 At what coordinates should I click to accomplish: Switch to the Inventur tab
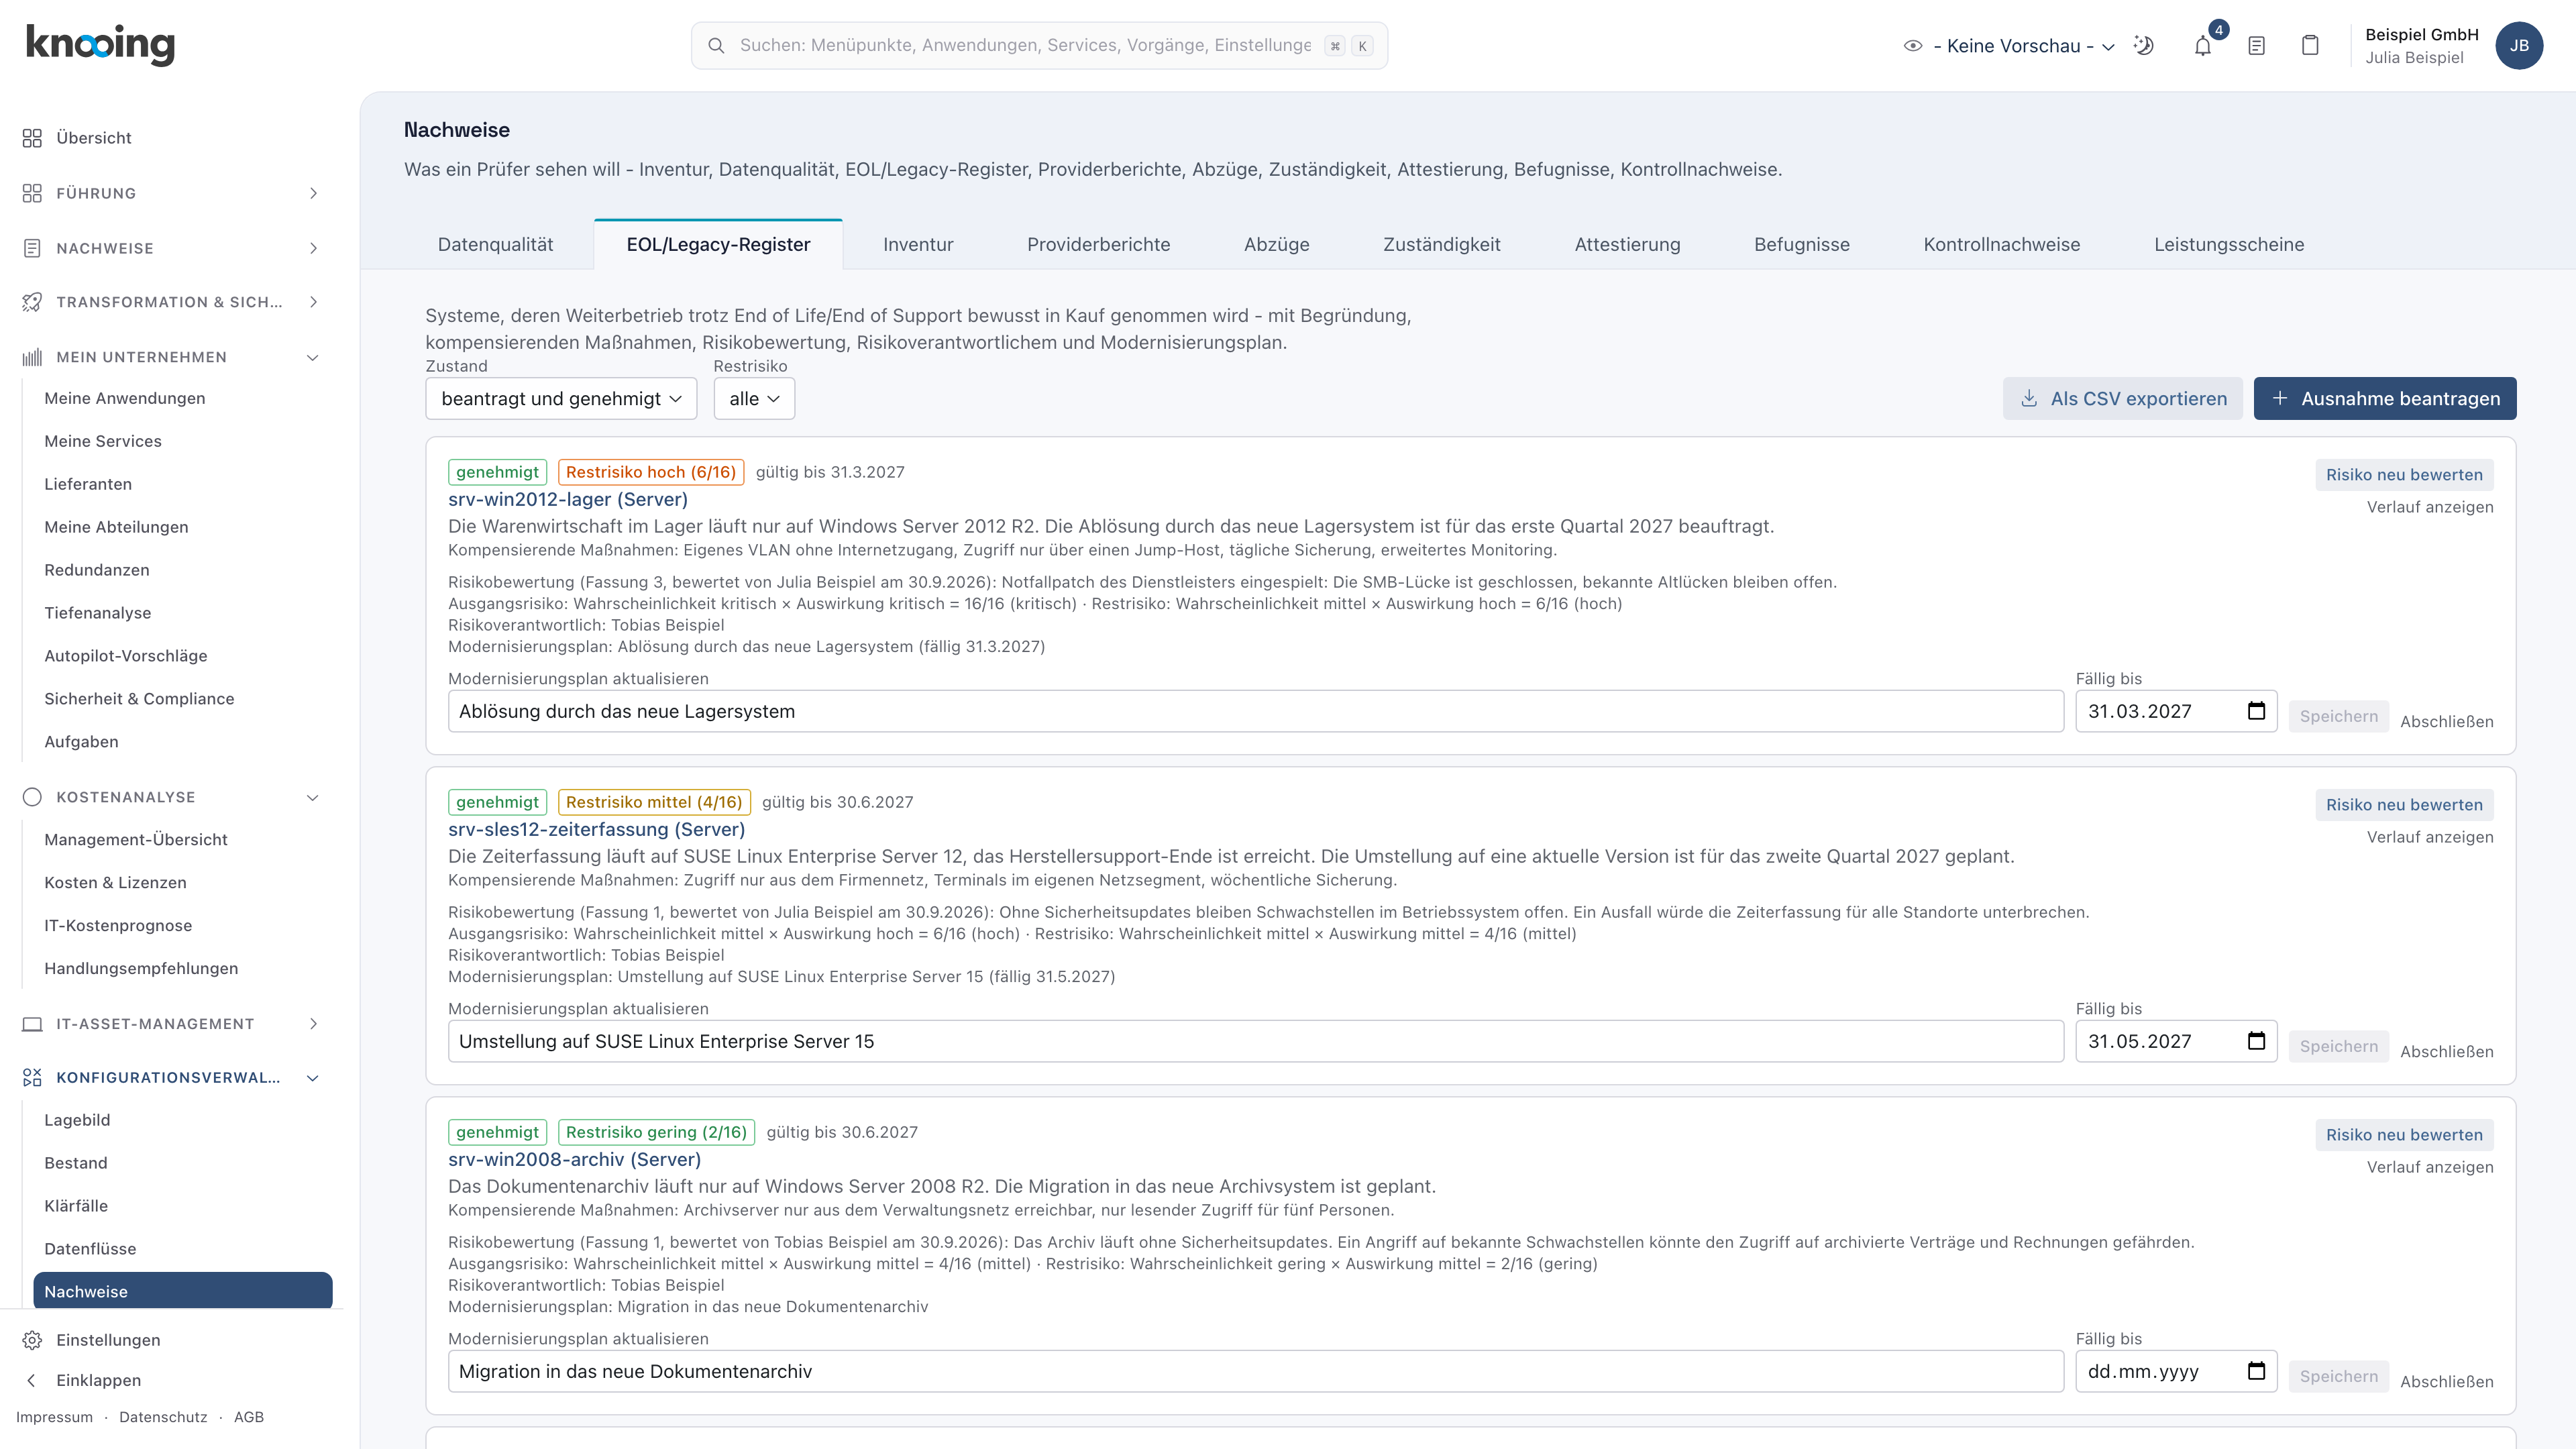point(918,245)
